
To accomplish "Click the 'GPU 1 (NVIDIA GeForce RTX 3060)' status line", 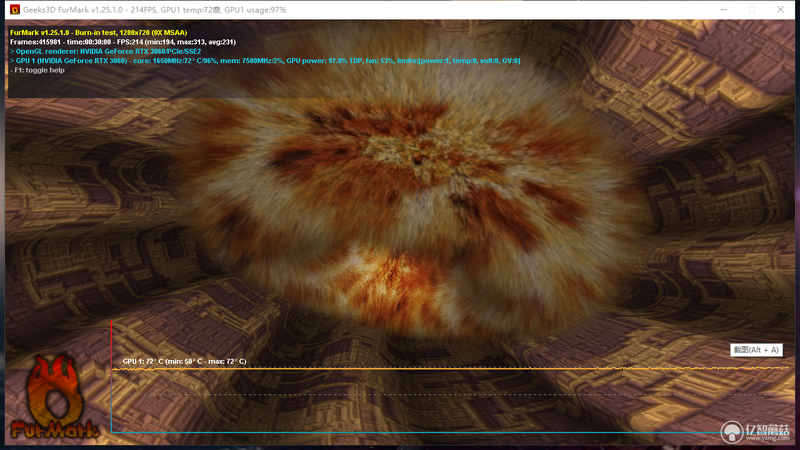I will [265, 61].
